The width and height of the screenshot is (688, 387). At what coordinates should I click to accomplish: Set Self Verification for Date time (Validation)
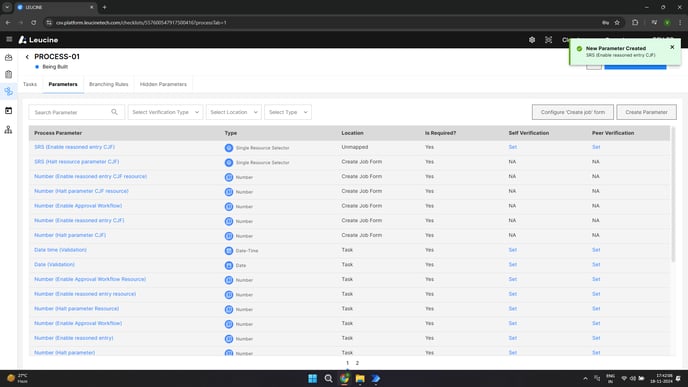point(512,250)
